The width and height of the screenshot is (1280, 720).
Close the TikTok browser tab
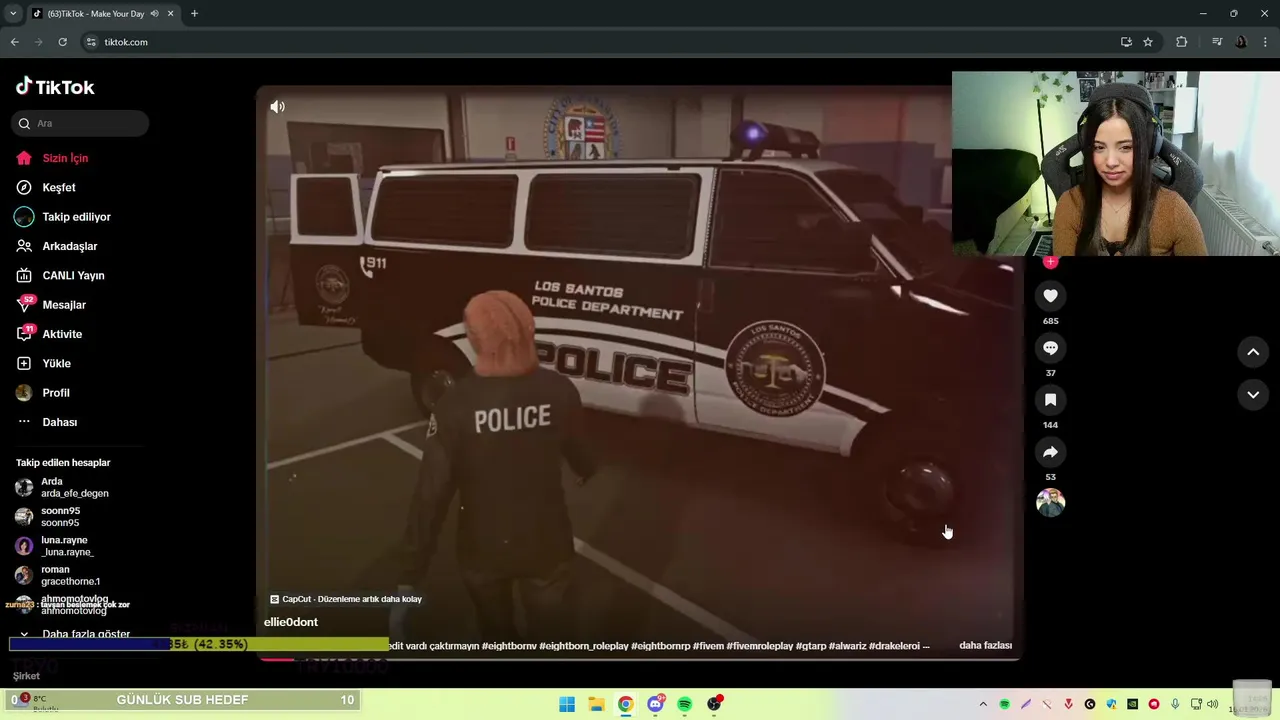(x=171, y=14)
